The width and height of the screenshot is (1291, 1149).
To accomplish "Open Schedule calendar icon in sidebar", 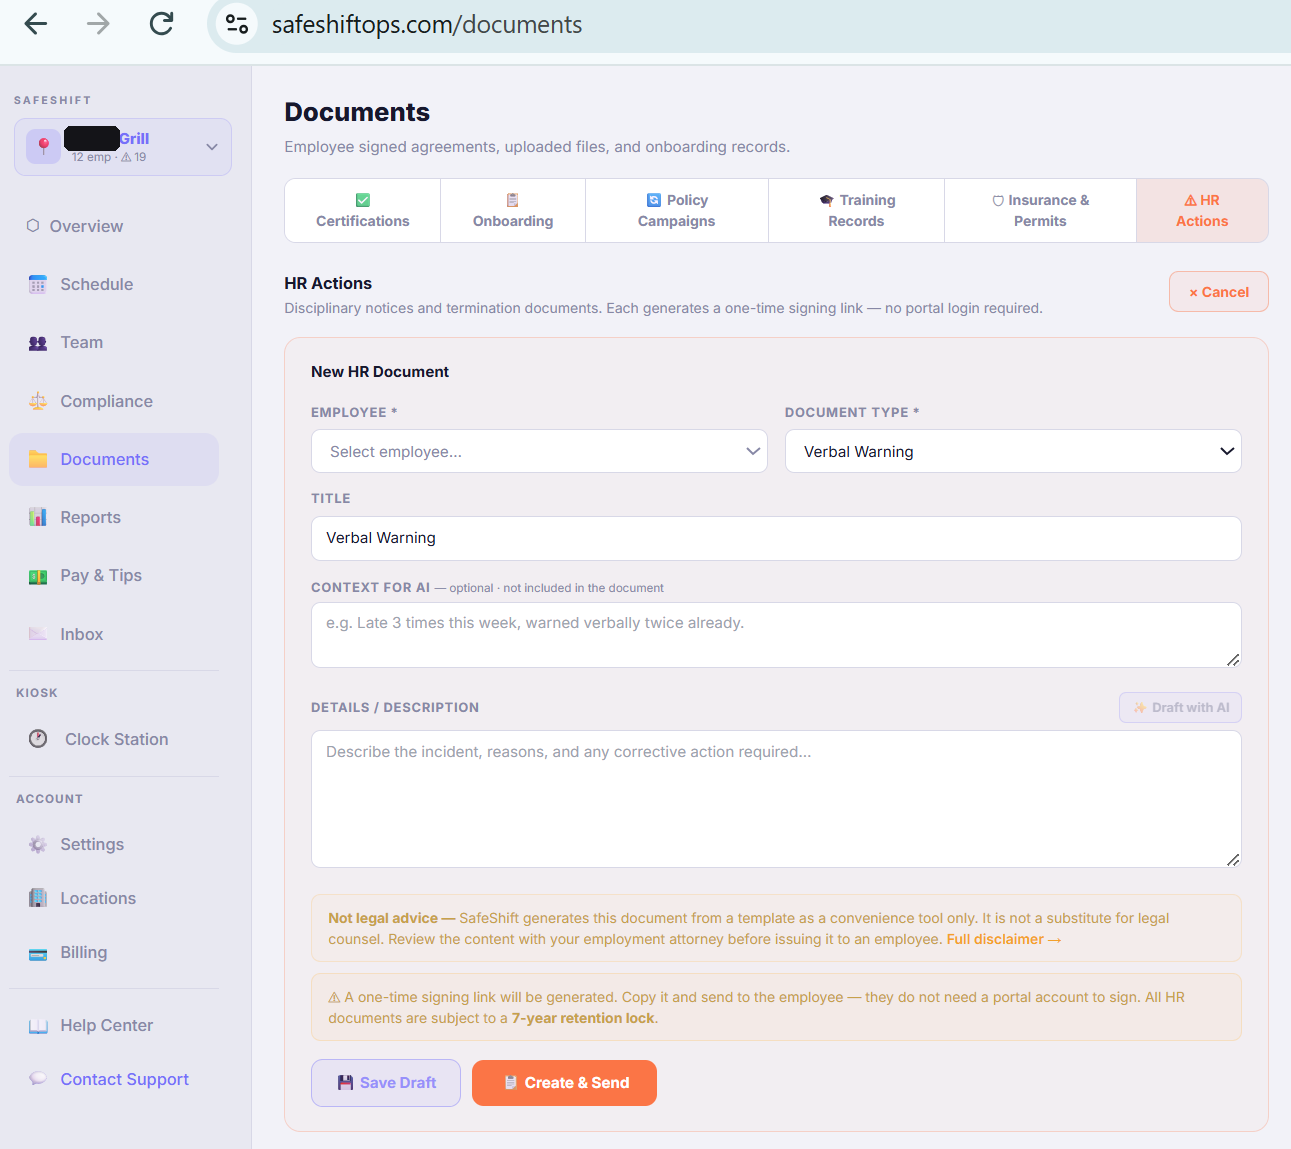I will 38,285.
